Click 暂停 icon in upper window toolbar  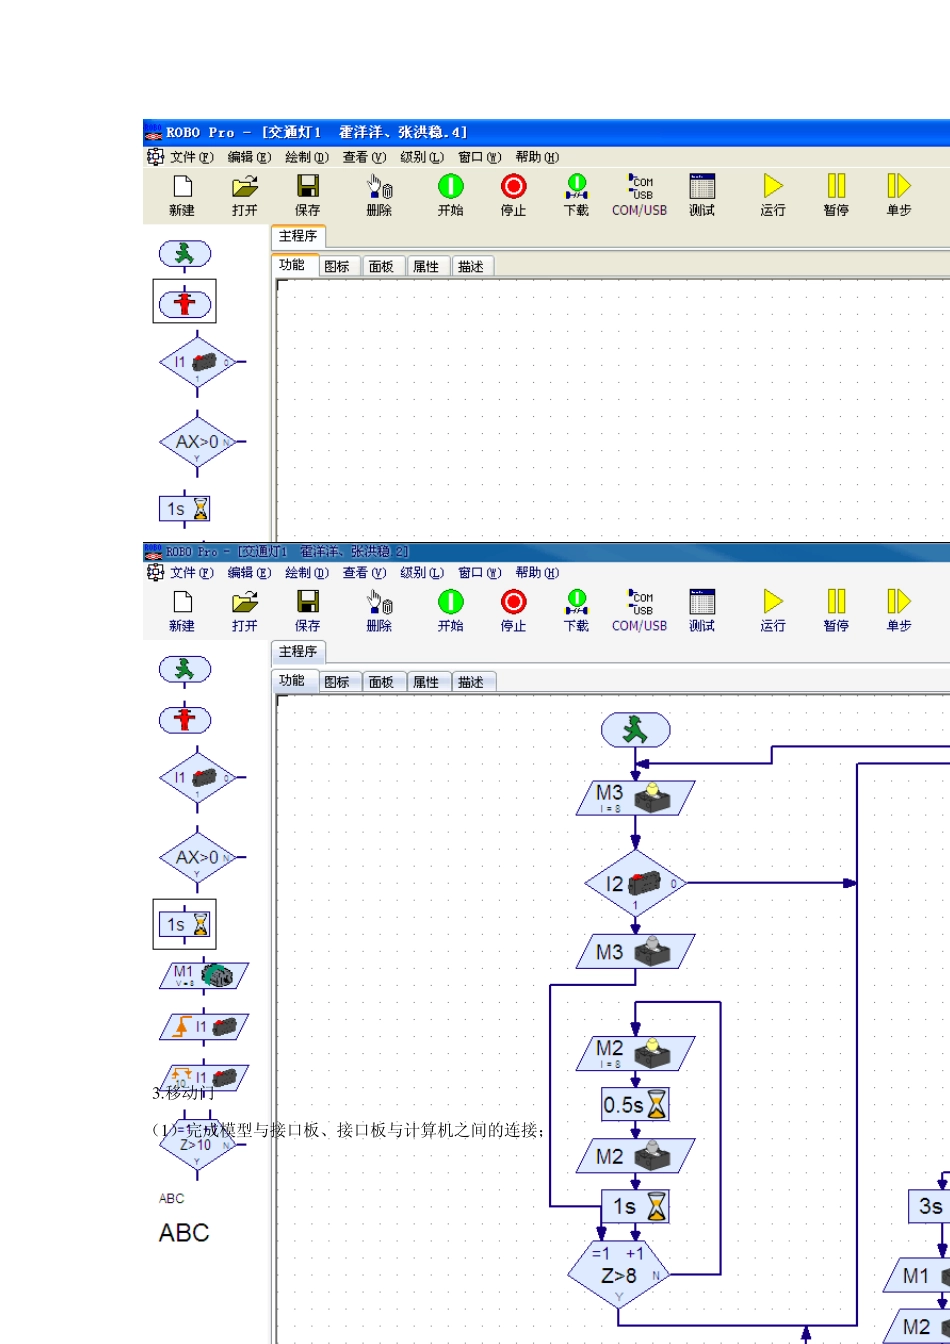tap(836, 195)
